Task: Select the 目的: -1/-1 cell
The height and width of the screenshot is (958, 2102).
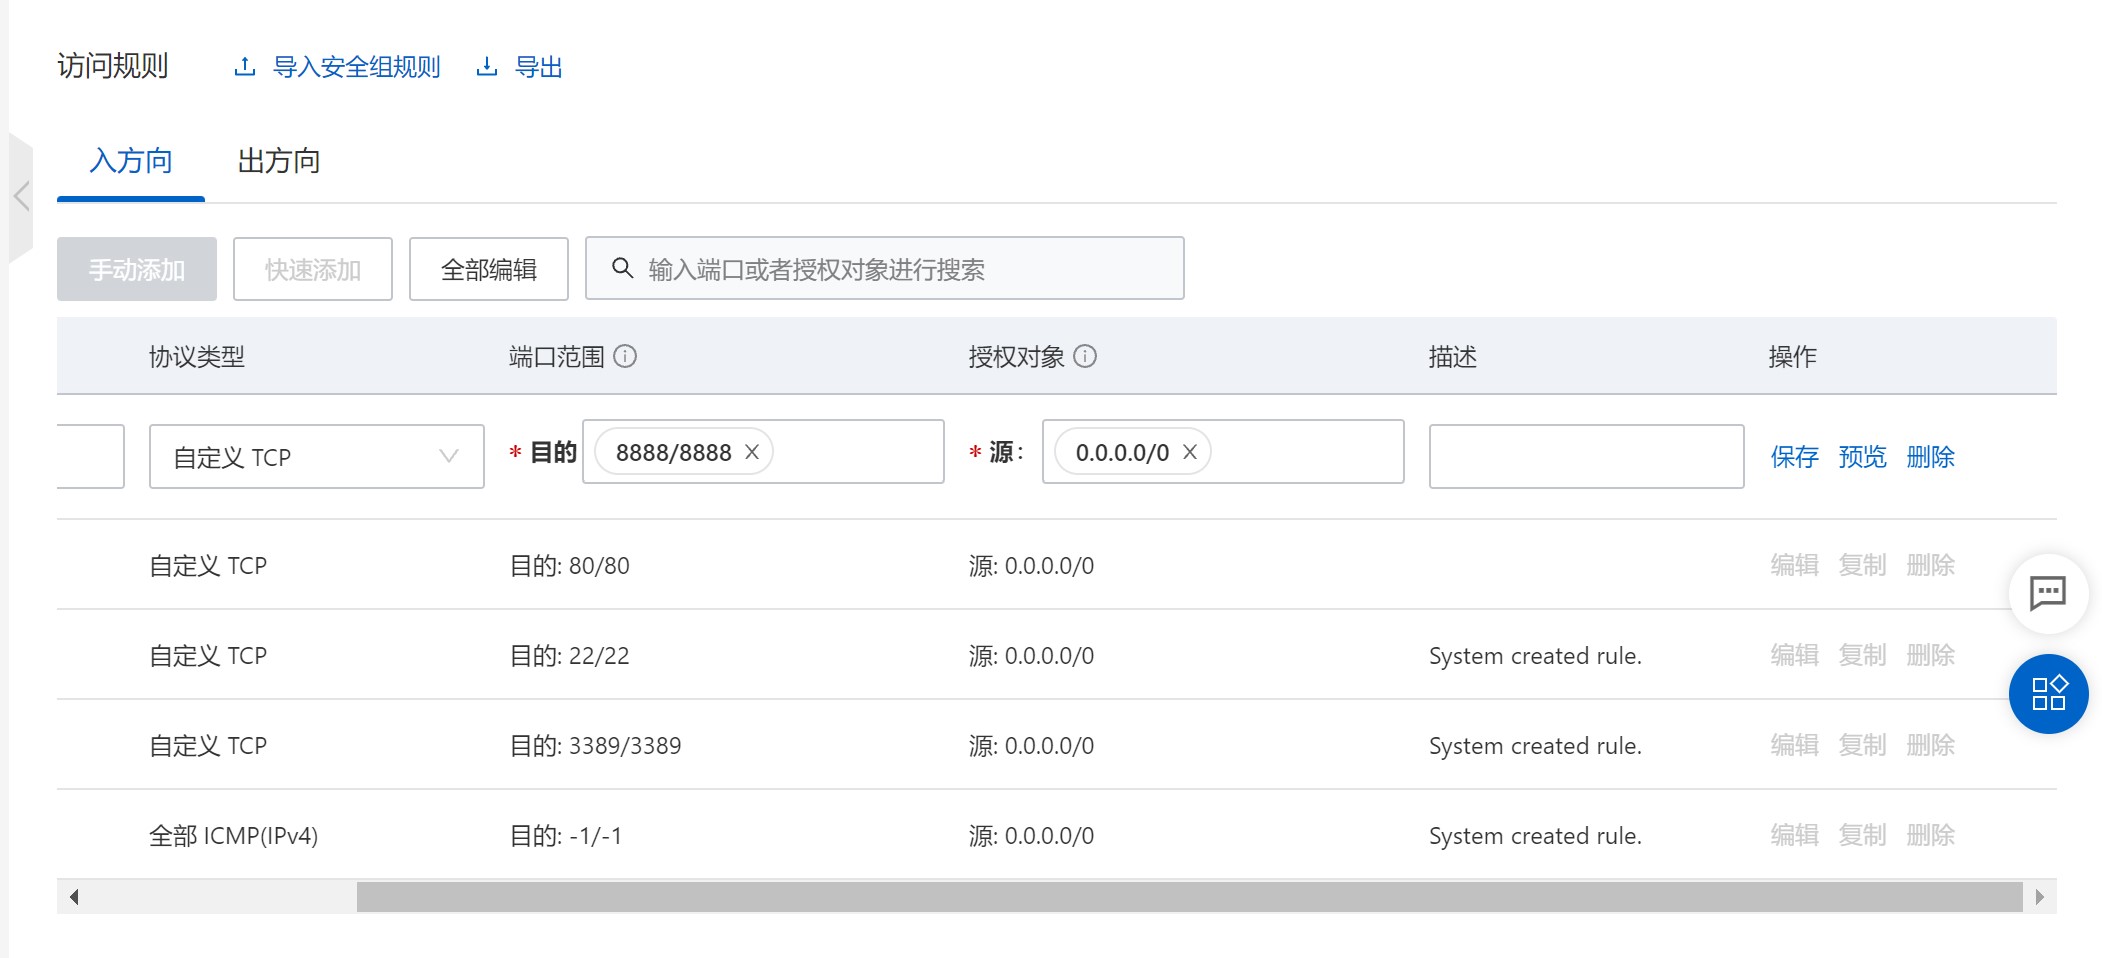Action: [566, 836]
